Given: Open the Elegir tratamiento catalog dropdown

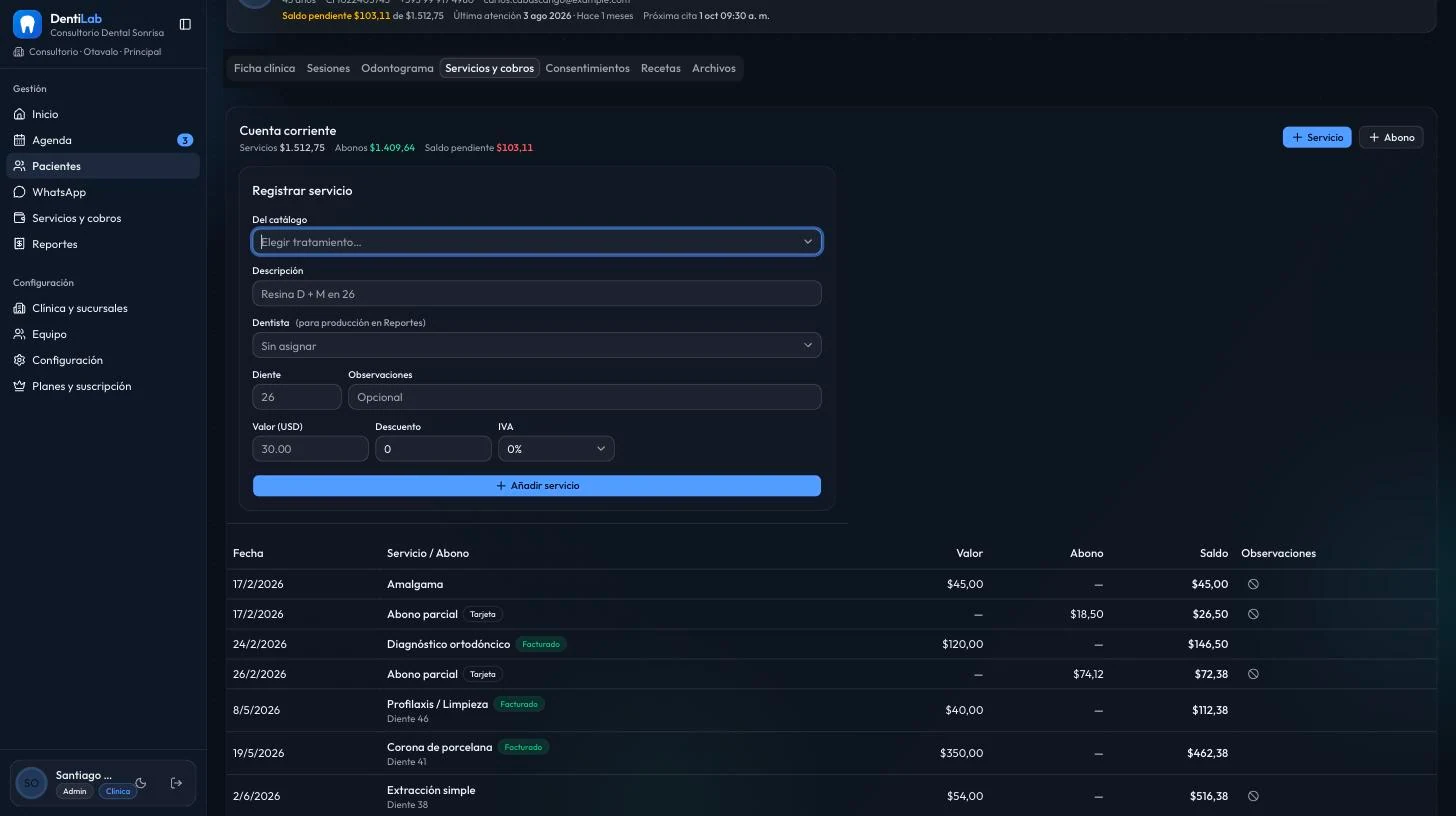Looking at the screenshot, I should [x=537, y=242].
